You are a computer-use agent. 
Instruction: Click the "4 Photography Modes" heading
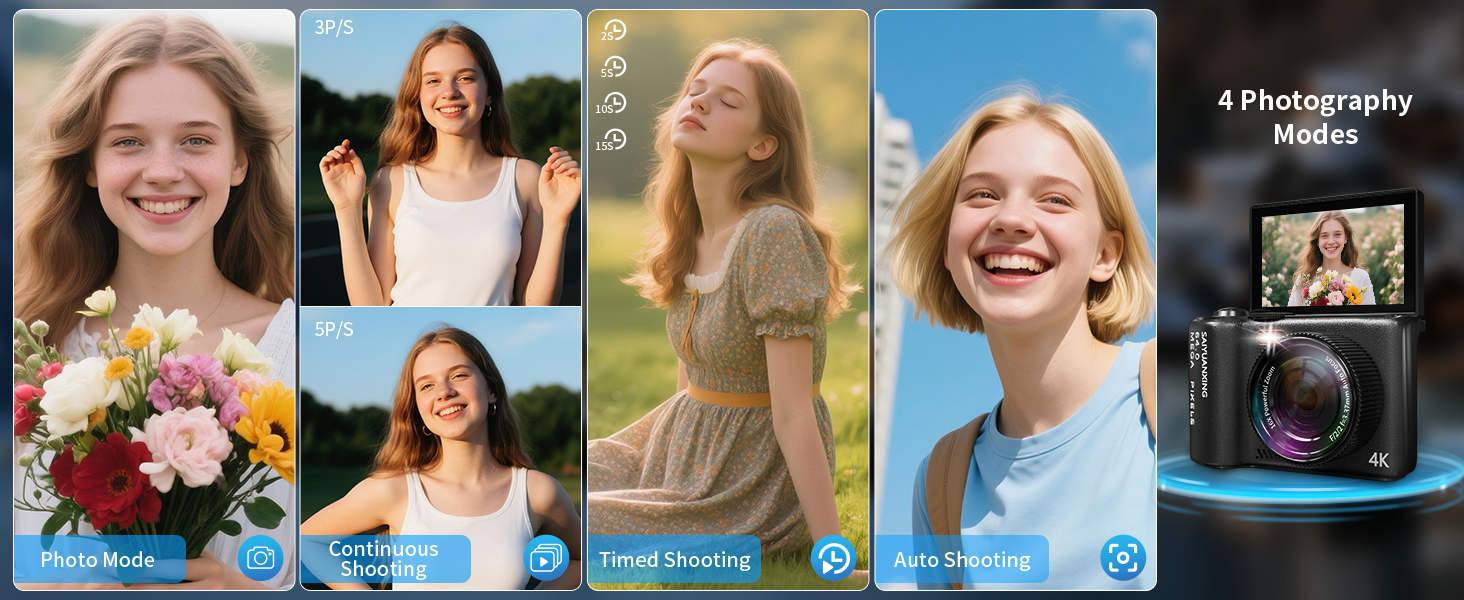pyautogui.click(x=1315, y=117)
